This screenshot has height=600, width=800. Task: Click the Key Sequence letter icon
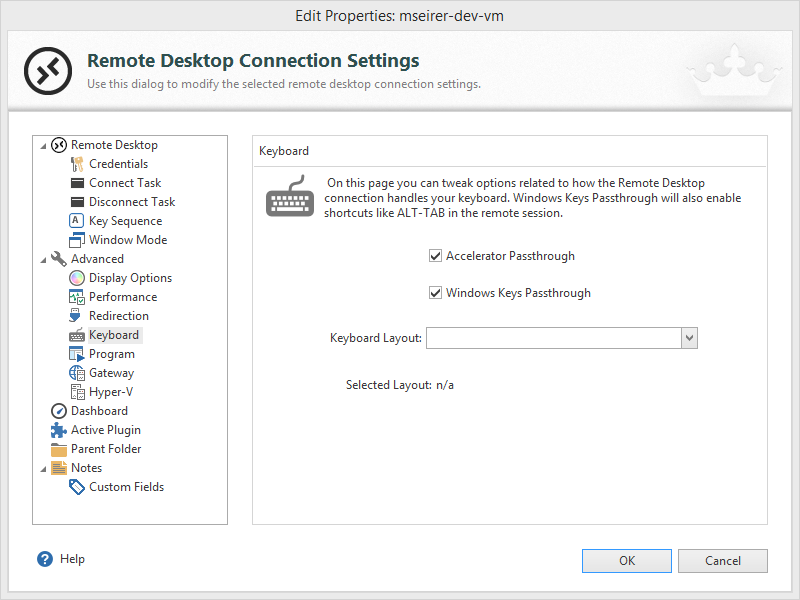[76, 220]
